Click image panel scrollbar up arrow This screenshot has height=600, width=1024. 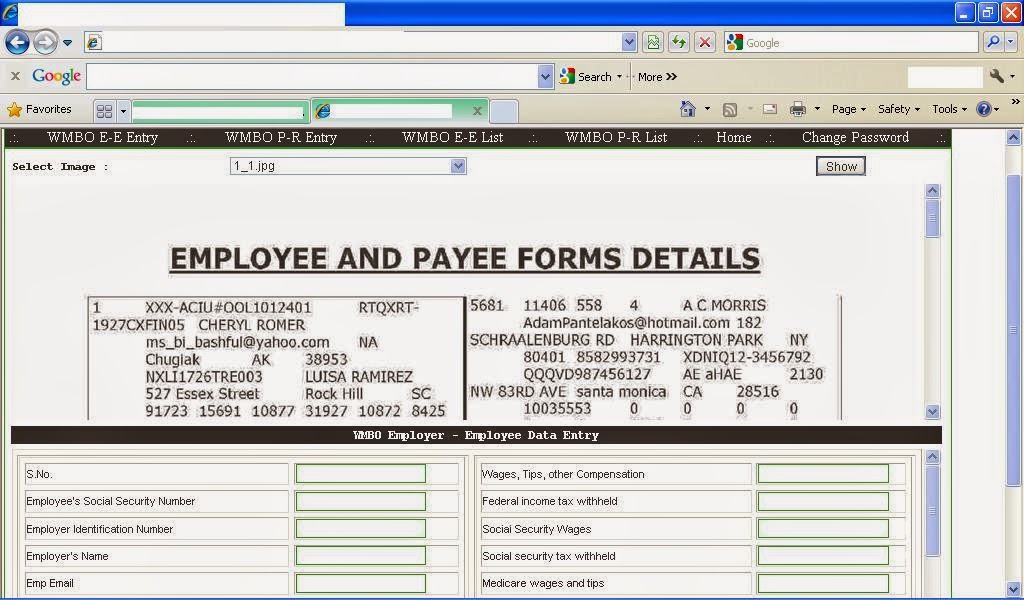(933, 191)
